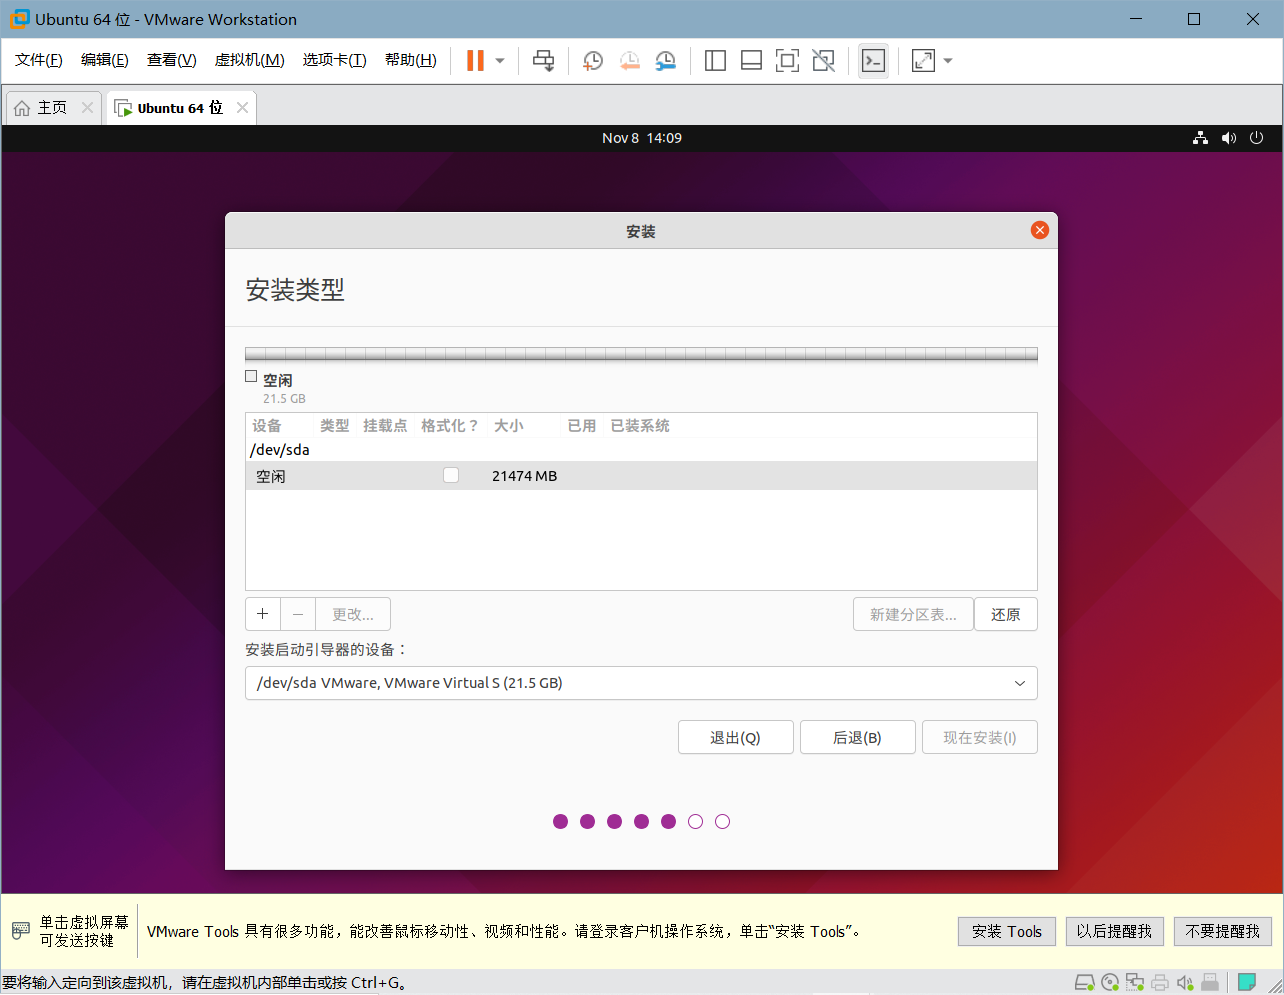Click the hard disk status icon

(x=1084, y=982)
